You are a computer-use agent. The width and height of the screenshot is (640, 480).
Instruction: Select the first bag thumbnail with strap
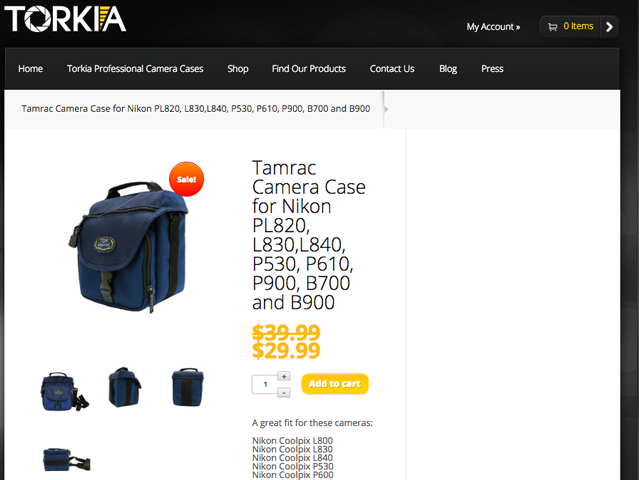64,391
